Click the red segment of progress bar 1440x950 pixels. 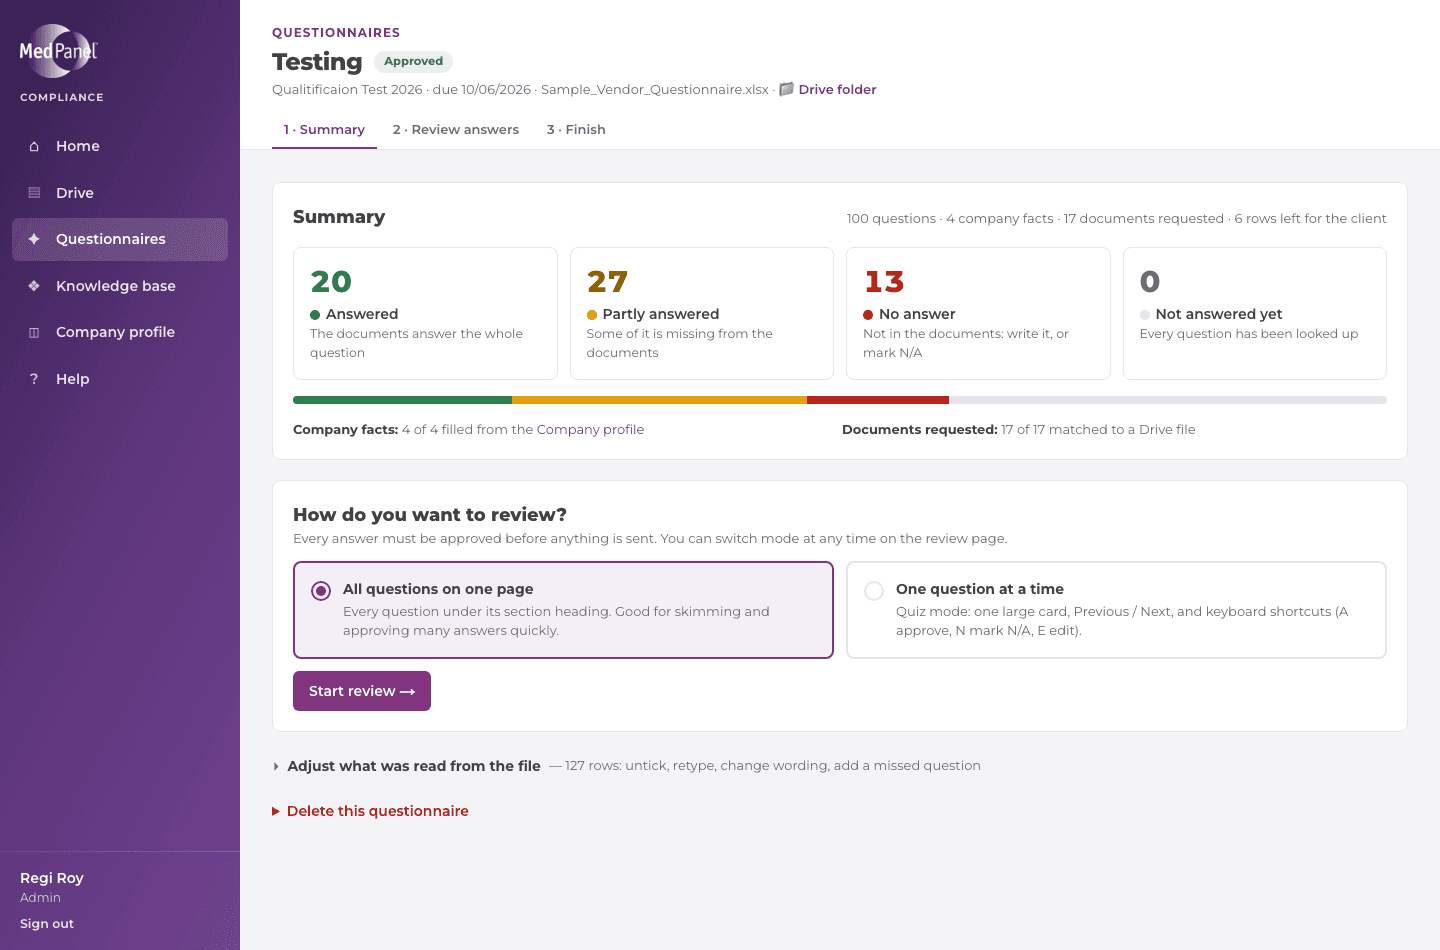click(x=878, y=400)
